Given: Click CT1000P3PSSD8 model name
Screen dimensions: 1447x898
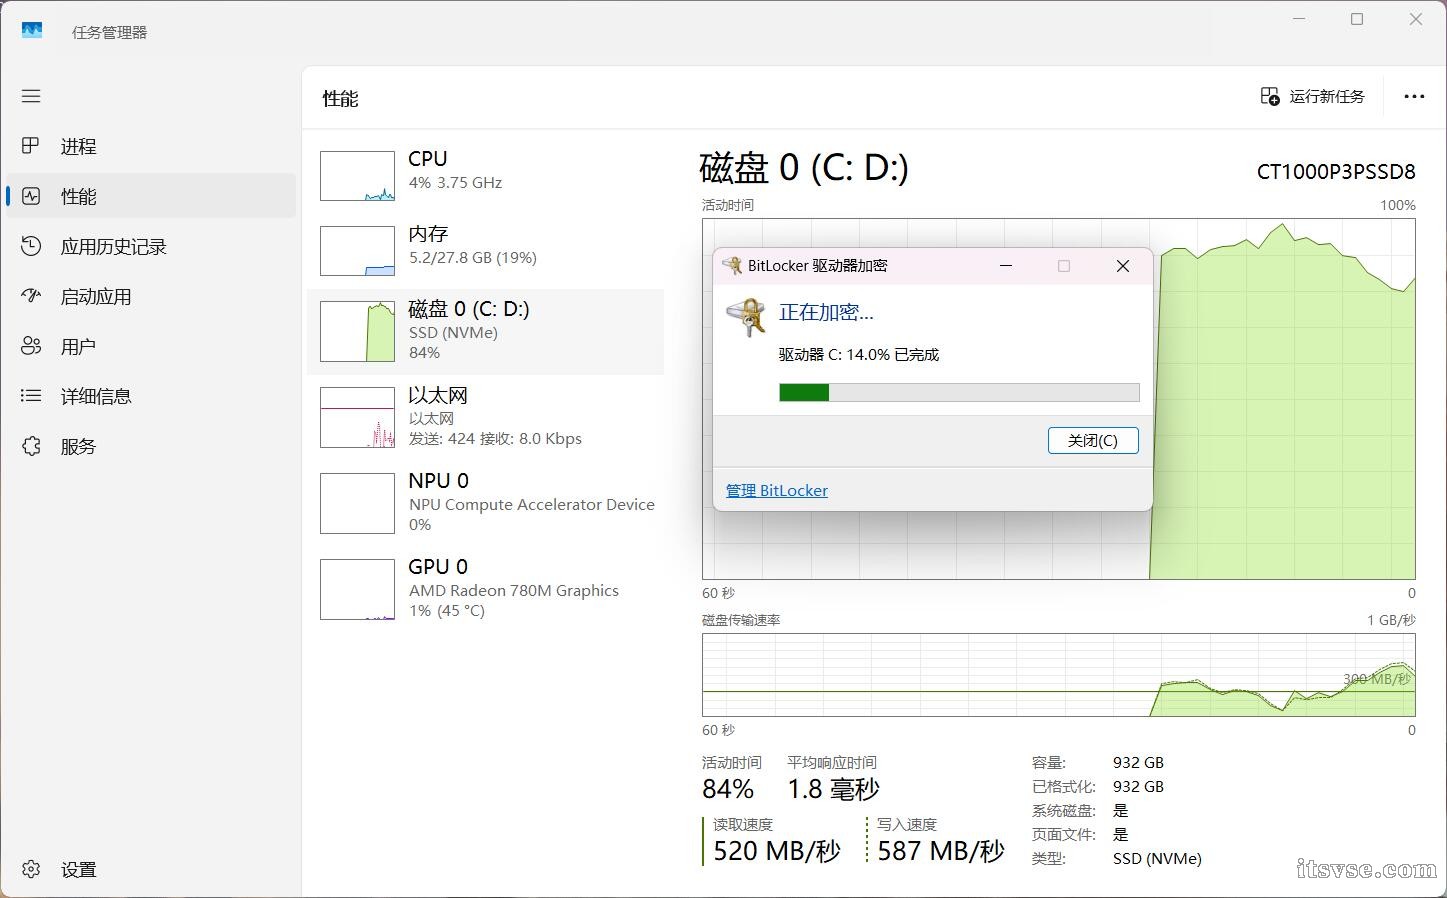Looking at the screenshot, I should (1336, 172).
